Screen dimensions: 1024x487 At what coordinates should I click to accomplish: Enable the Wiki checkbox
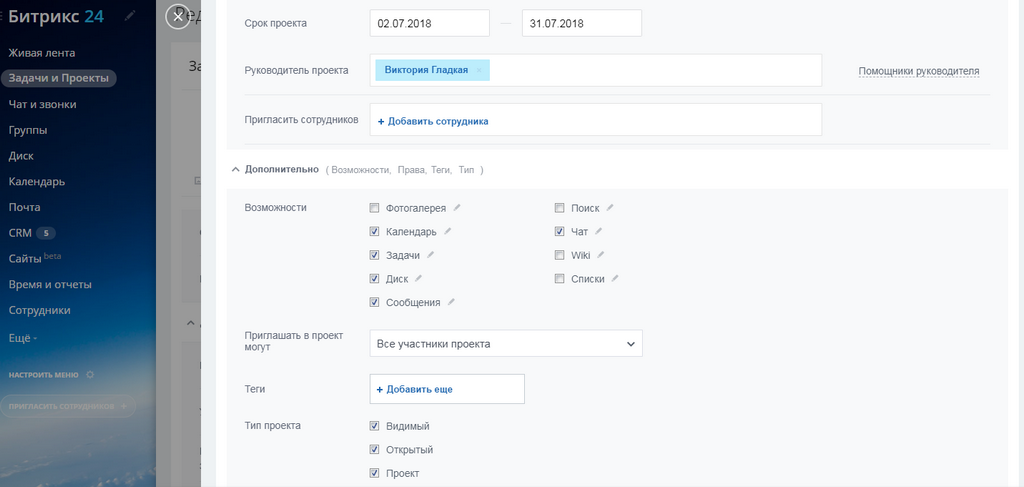tap(559, 255)
